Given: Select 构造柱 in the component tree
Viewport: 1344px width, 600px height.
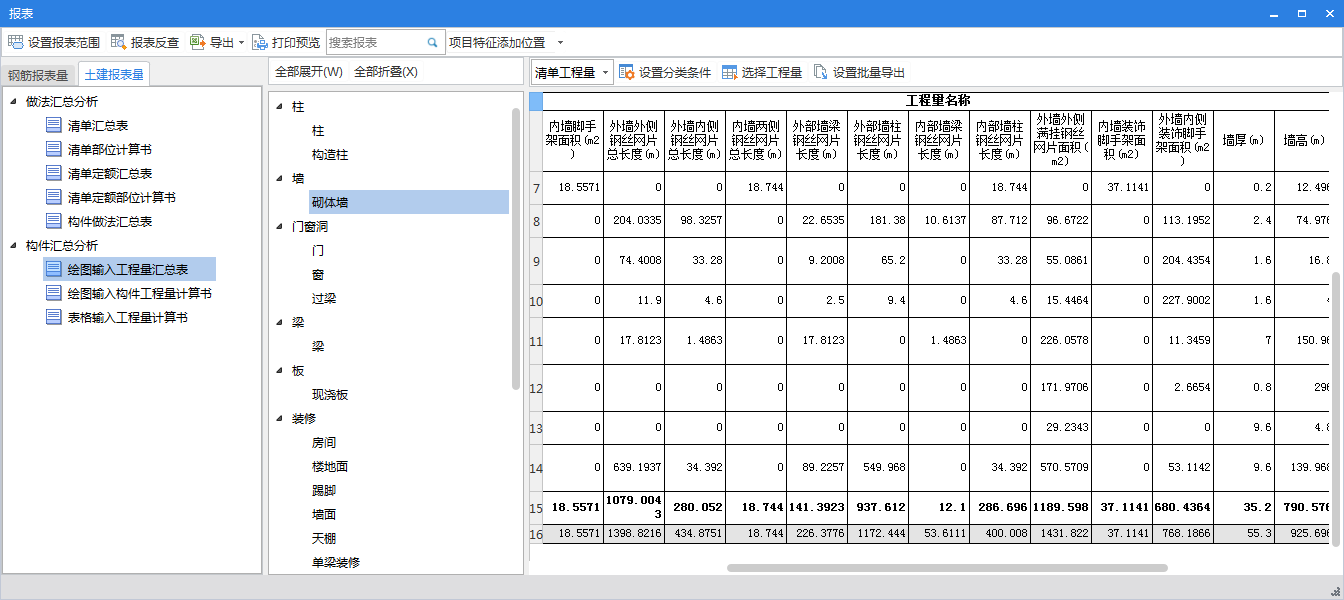Looking at the screenshot, I should (x=330, y=154).
